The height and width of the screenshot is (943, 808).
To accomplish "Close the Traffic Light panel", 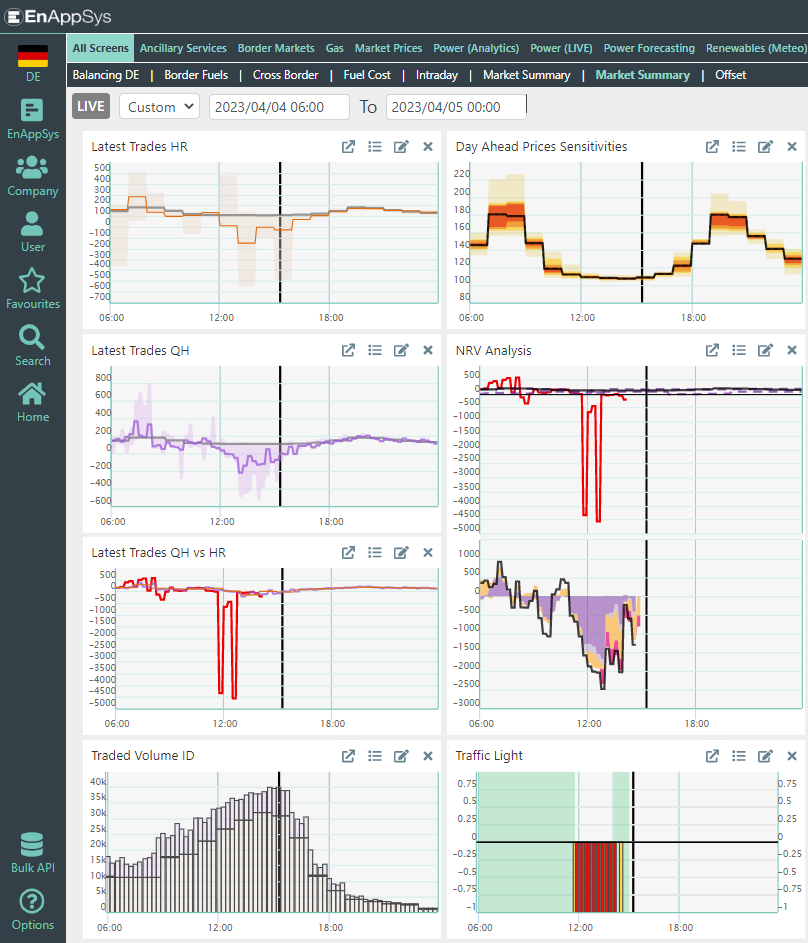I will point(792,756).
